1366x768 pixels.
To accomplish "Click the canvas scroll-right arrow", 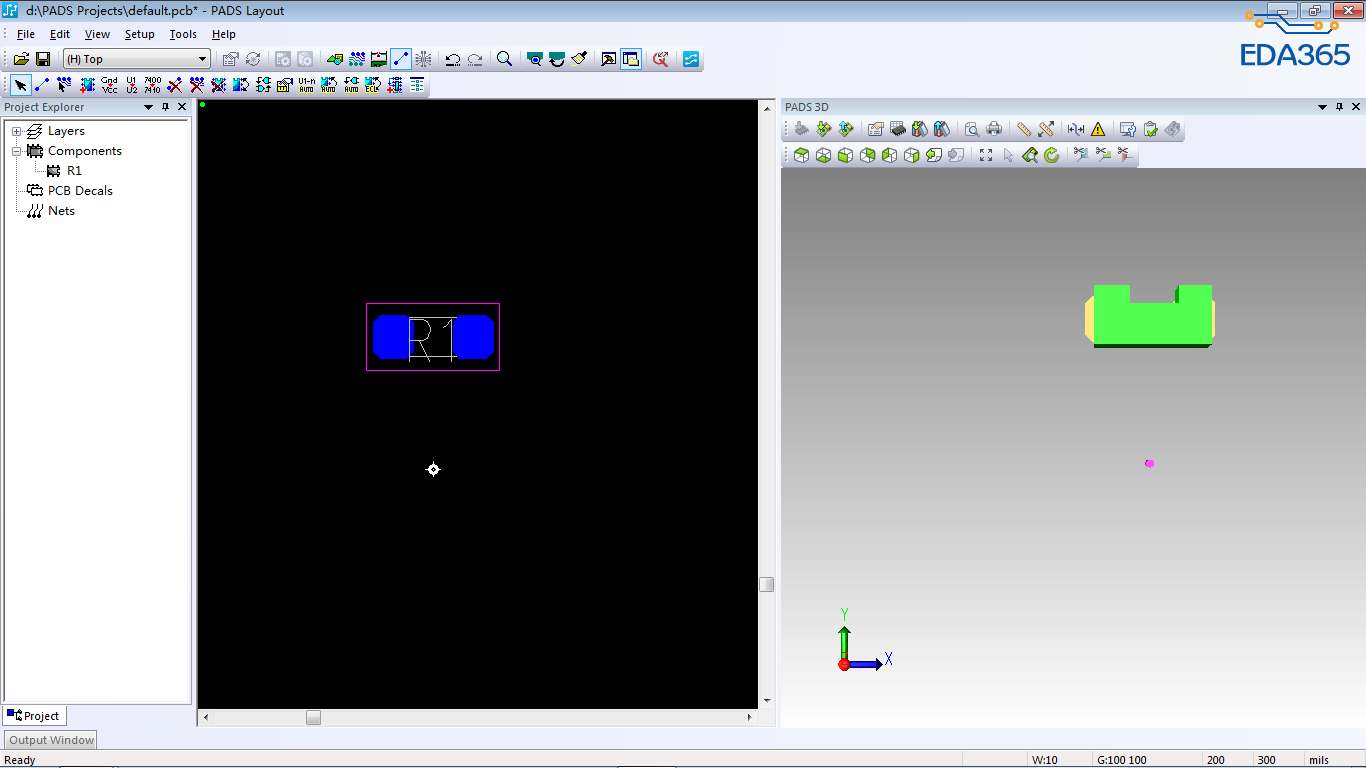I will click(x=751, y=717).
